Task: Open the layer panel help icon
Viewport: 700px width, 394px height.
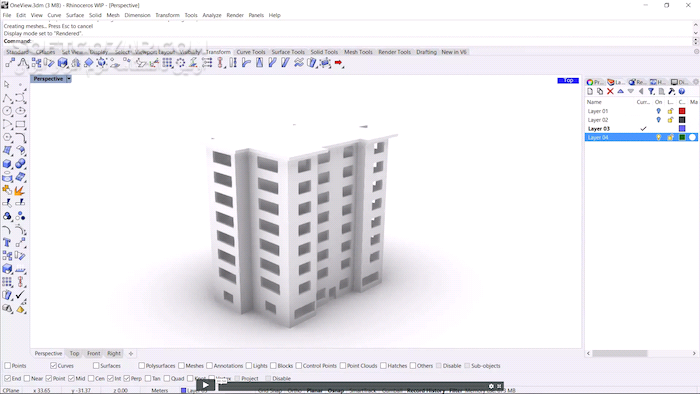Action: click(x=682, y=91)
